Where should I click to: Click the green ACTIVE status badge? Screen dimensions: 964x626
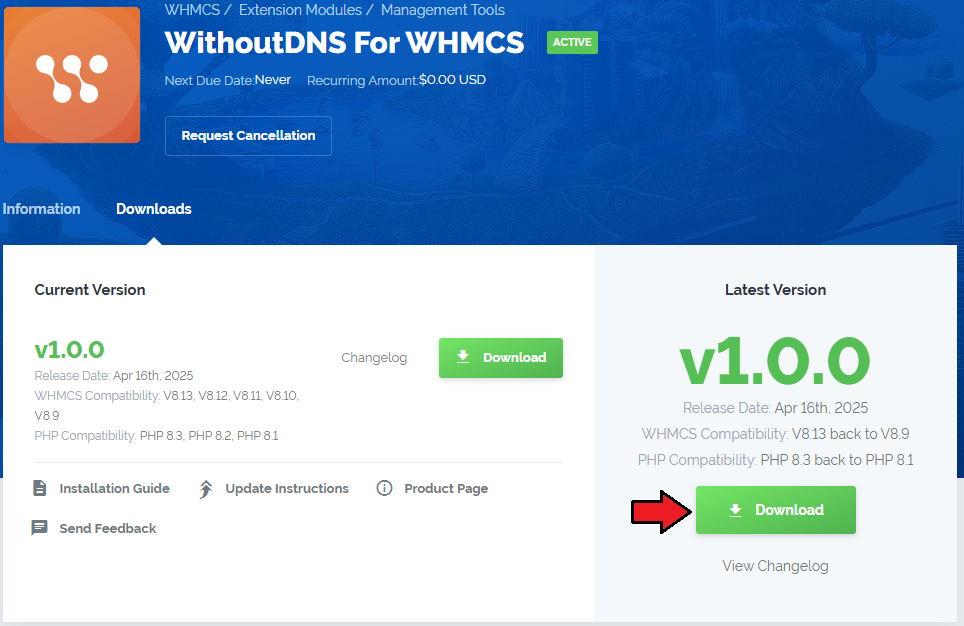click(572, 42)
